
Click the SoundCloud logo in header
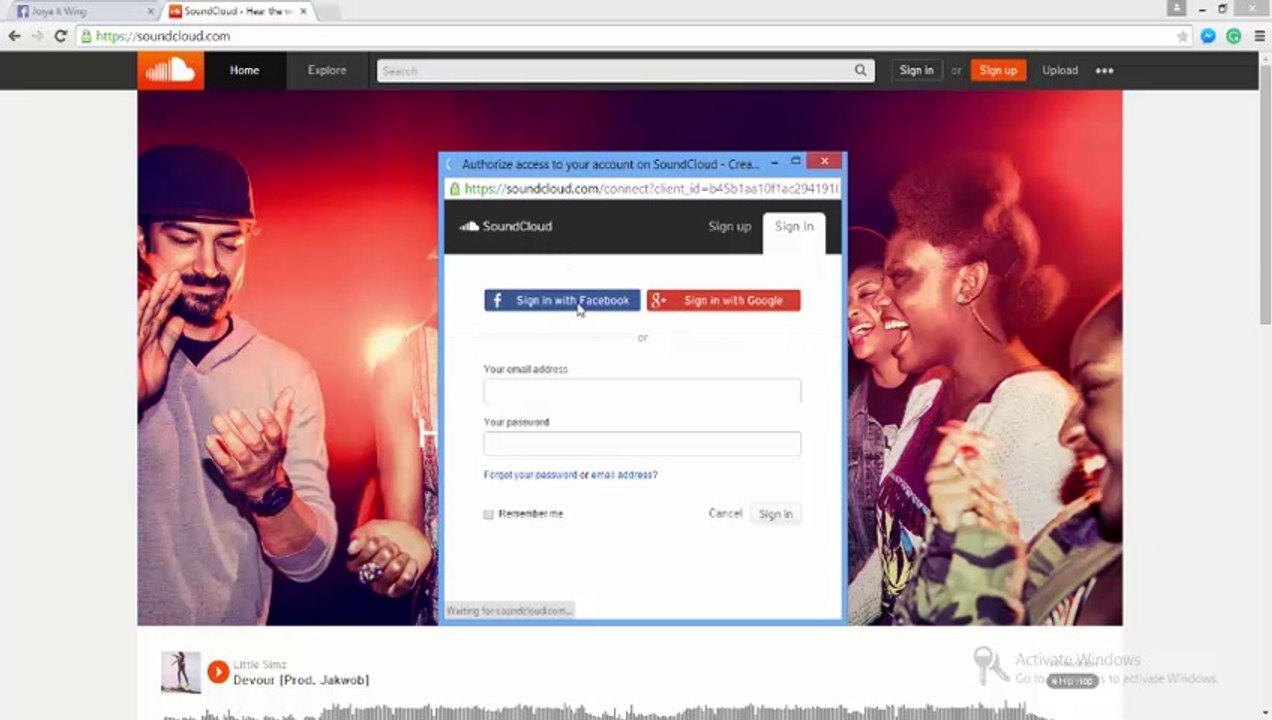(170, 70)
